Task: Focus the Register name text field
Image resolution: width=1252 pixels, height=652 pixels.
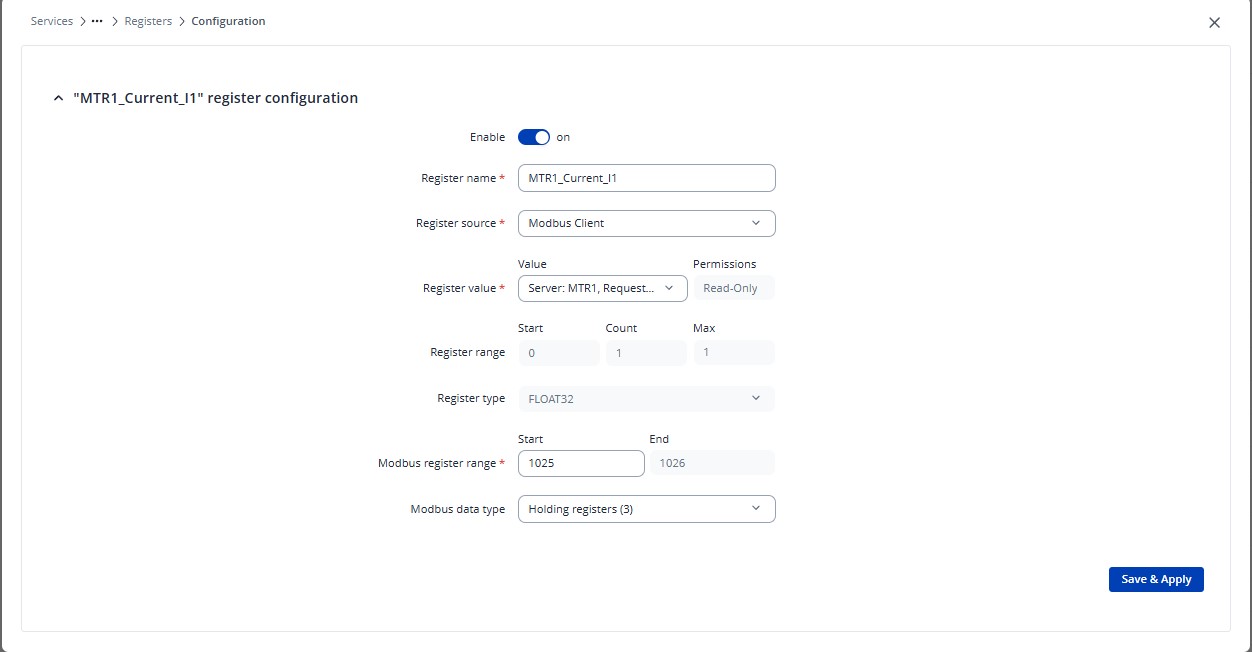Action: click(x=646, y=178)
